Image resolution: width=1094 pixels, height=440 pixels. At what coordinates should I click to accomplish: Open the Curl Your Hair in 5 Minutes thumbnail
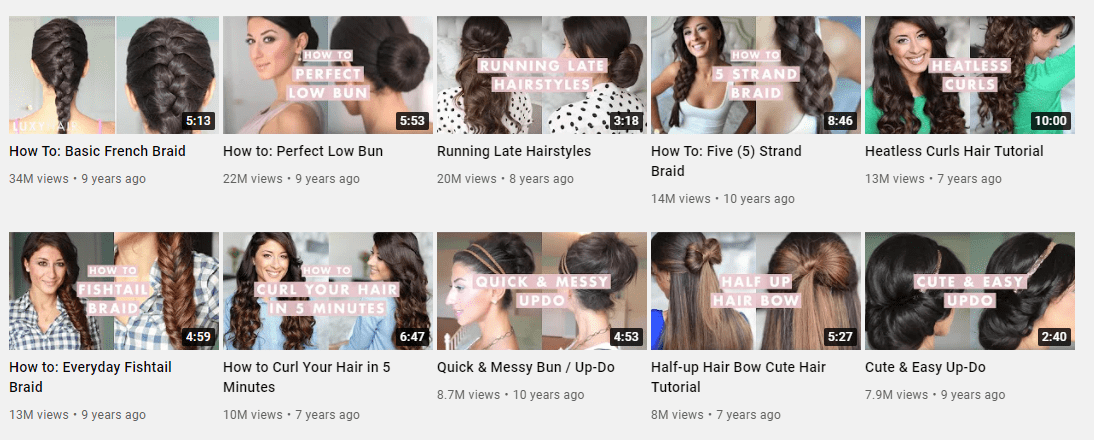coord(328,291)
